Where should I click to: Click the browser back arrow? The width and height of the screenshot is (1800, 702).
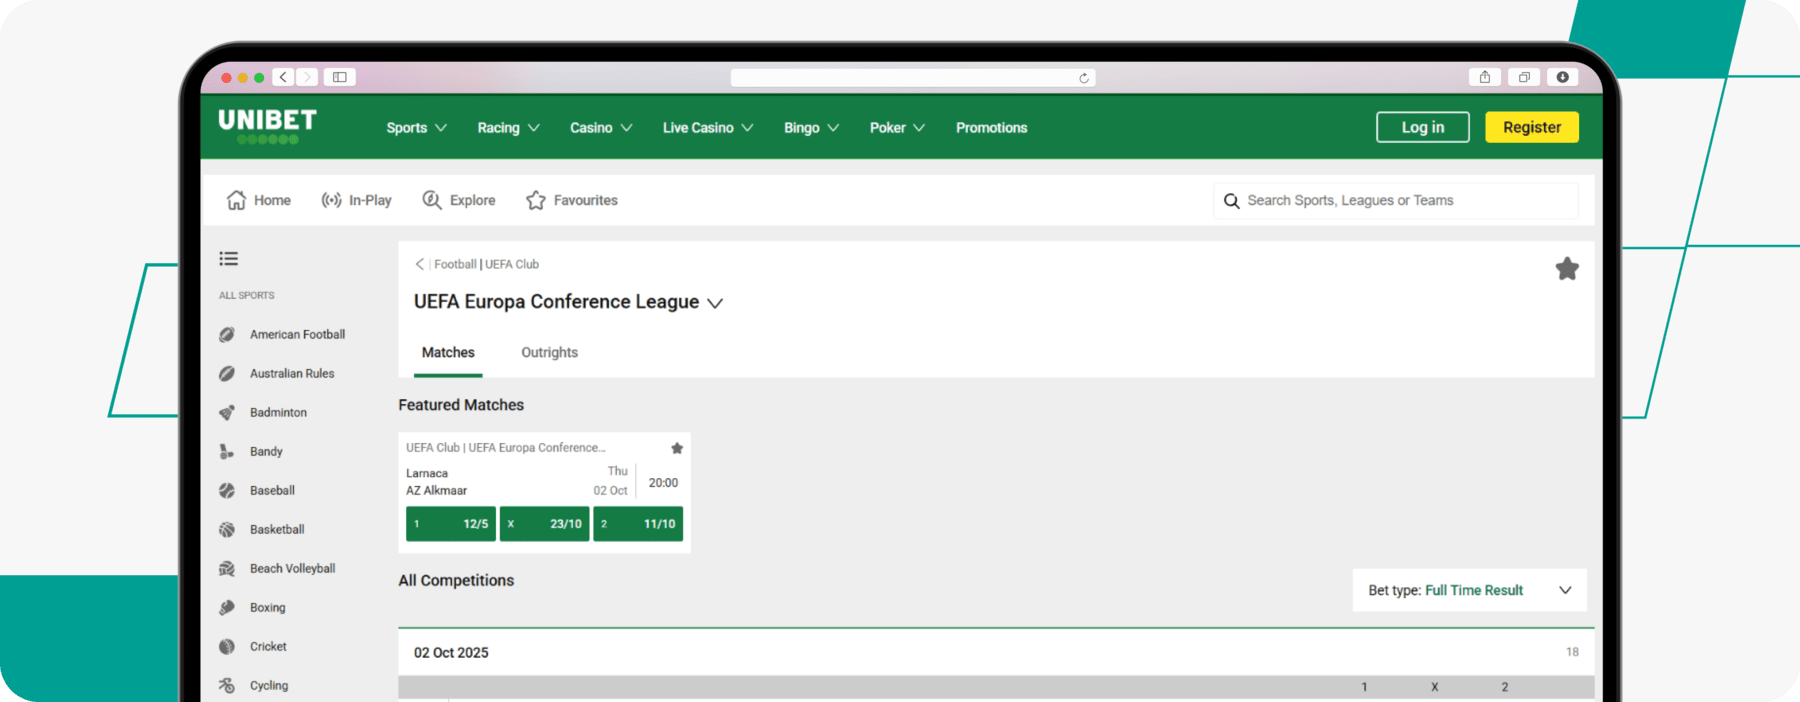[x=284, y=77]
